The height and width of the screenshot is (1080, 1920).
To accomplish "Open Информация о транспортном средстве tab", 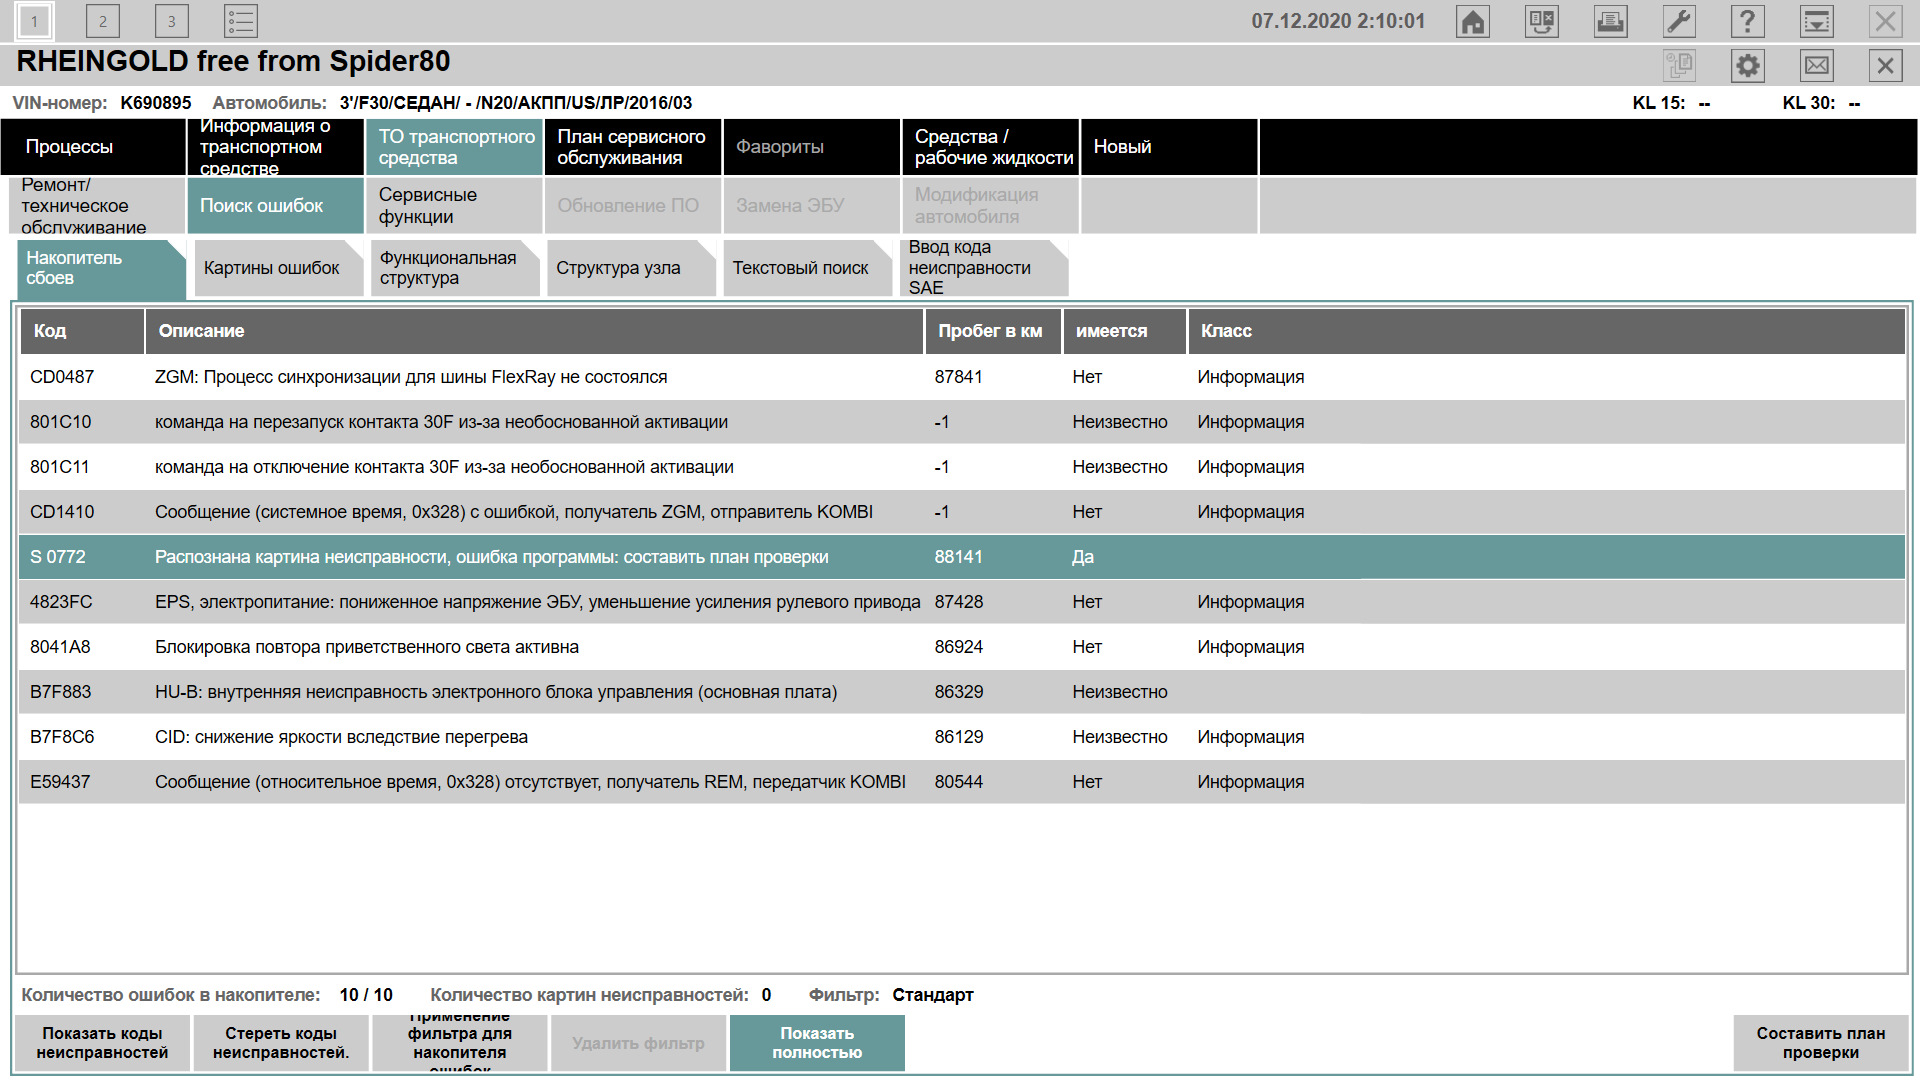I will click(x=275, y=147).
